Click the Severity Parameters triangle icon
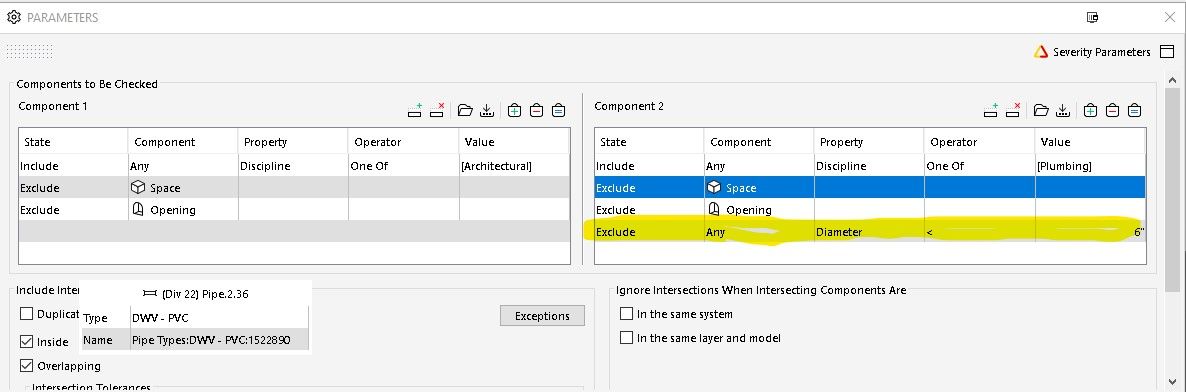Viewport: 1186px width, 392px height. [x=1041, y=52]
